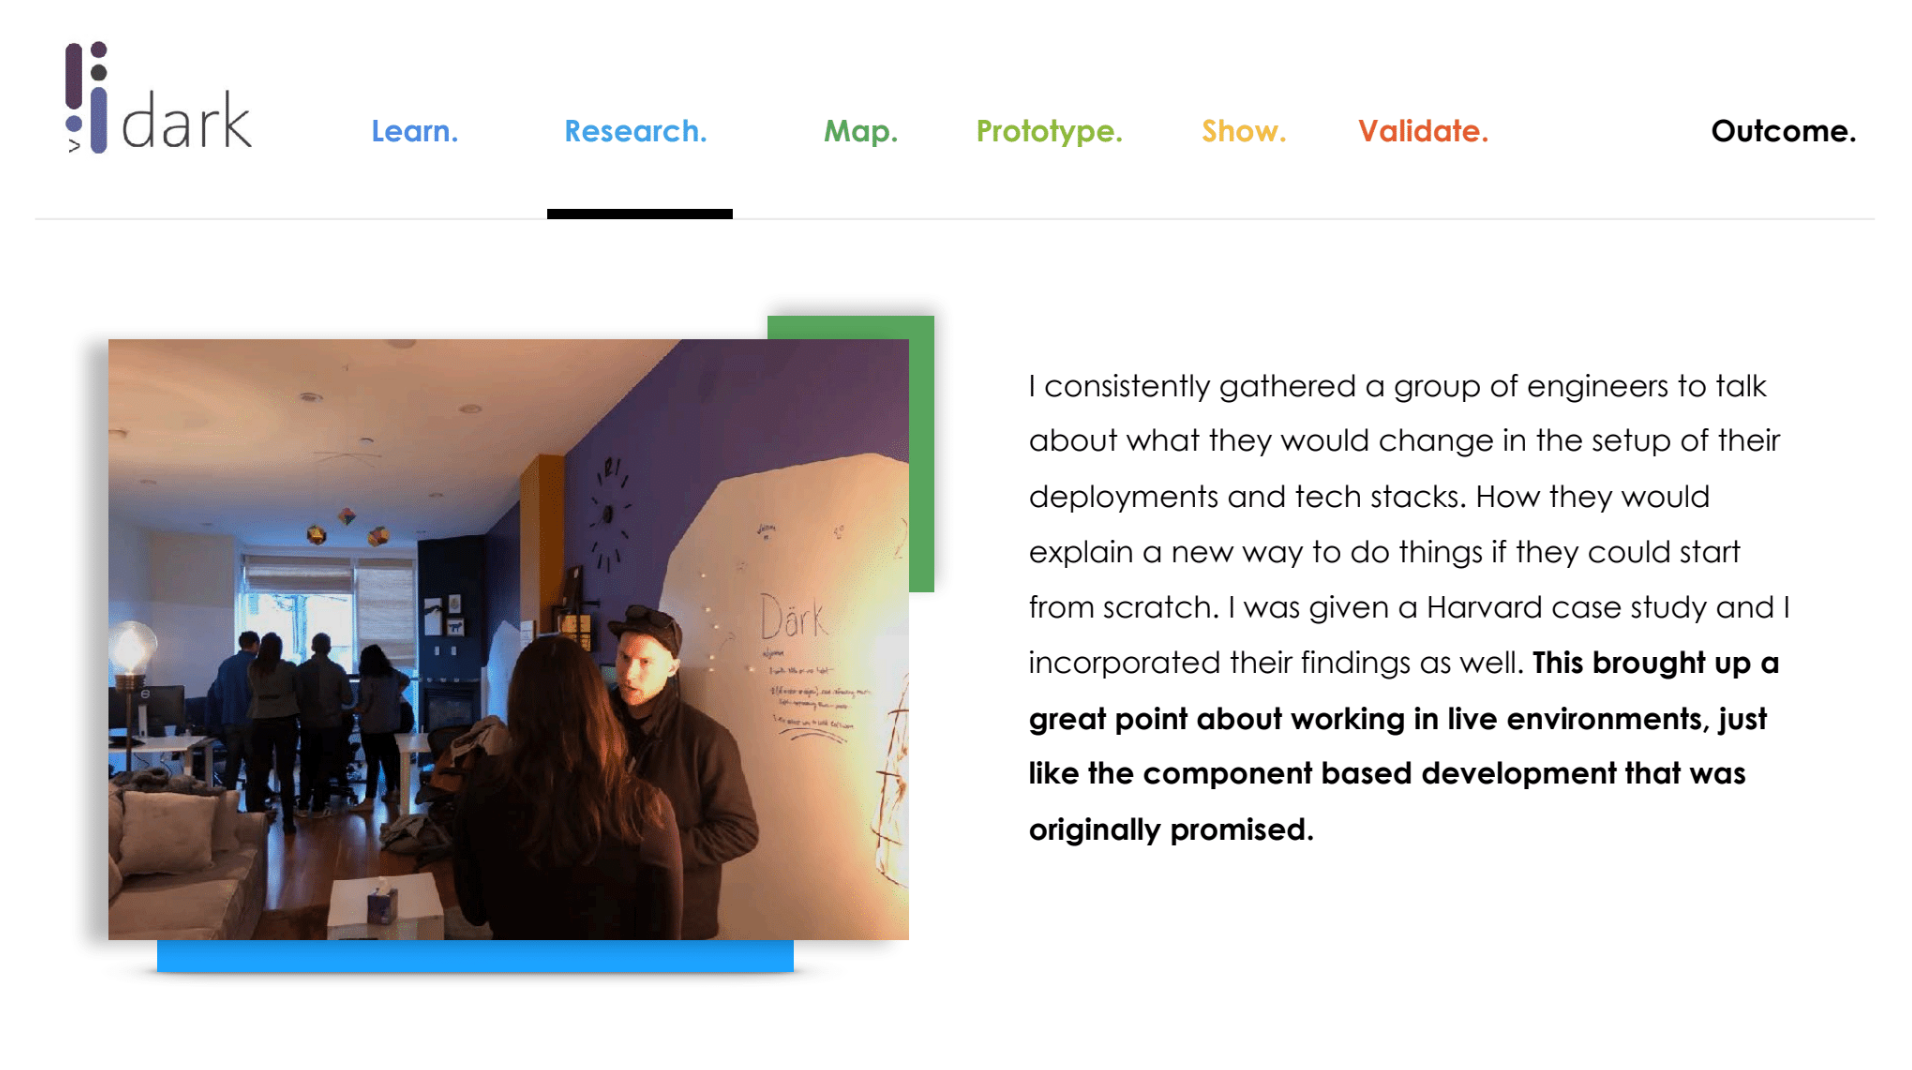Image resolution: width=1912 pixels, height=1070 pixels.
Task: Open the Learn. tab
Action: 414,131
